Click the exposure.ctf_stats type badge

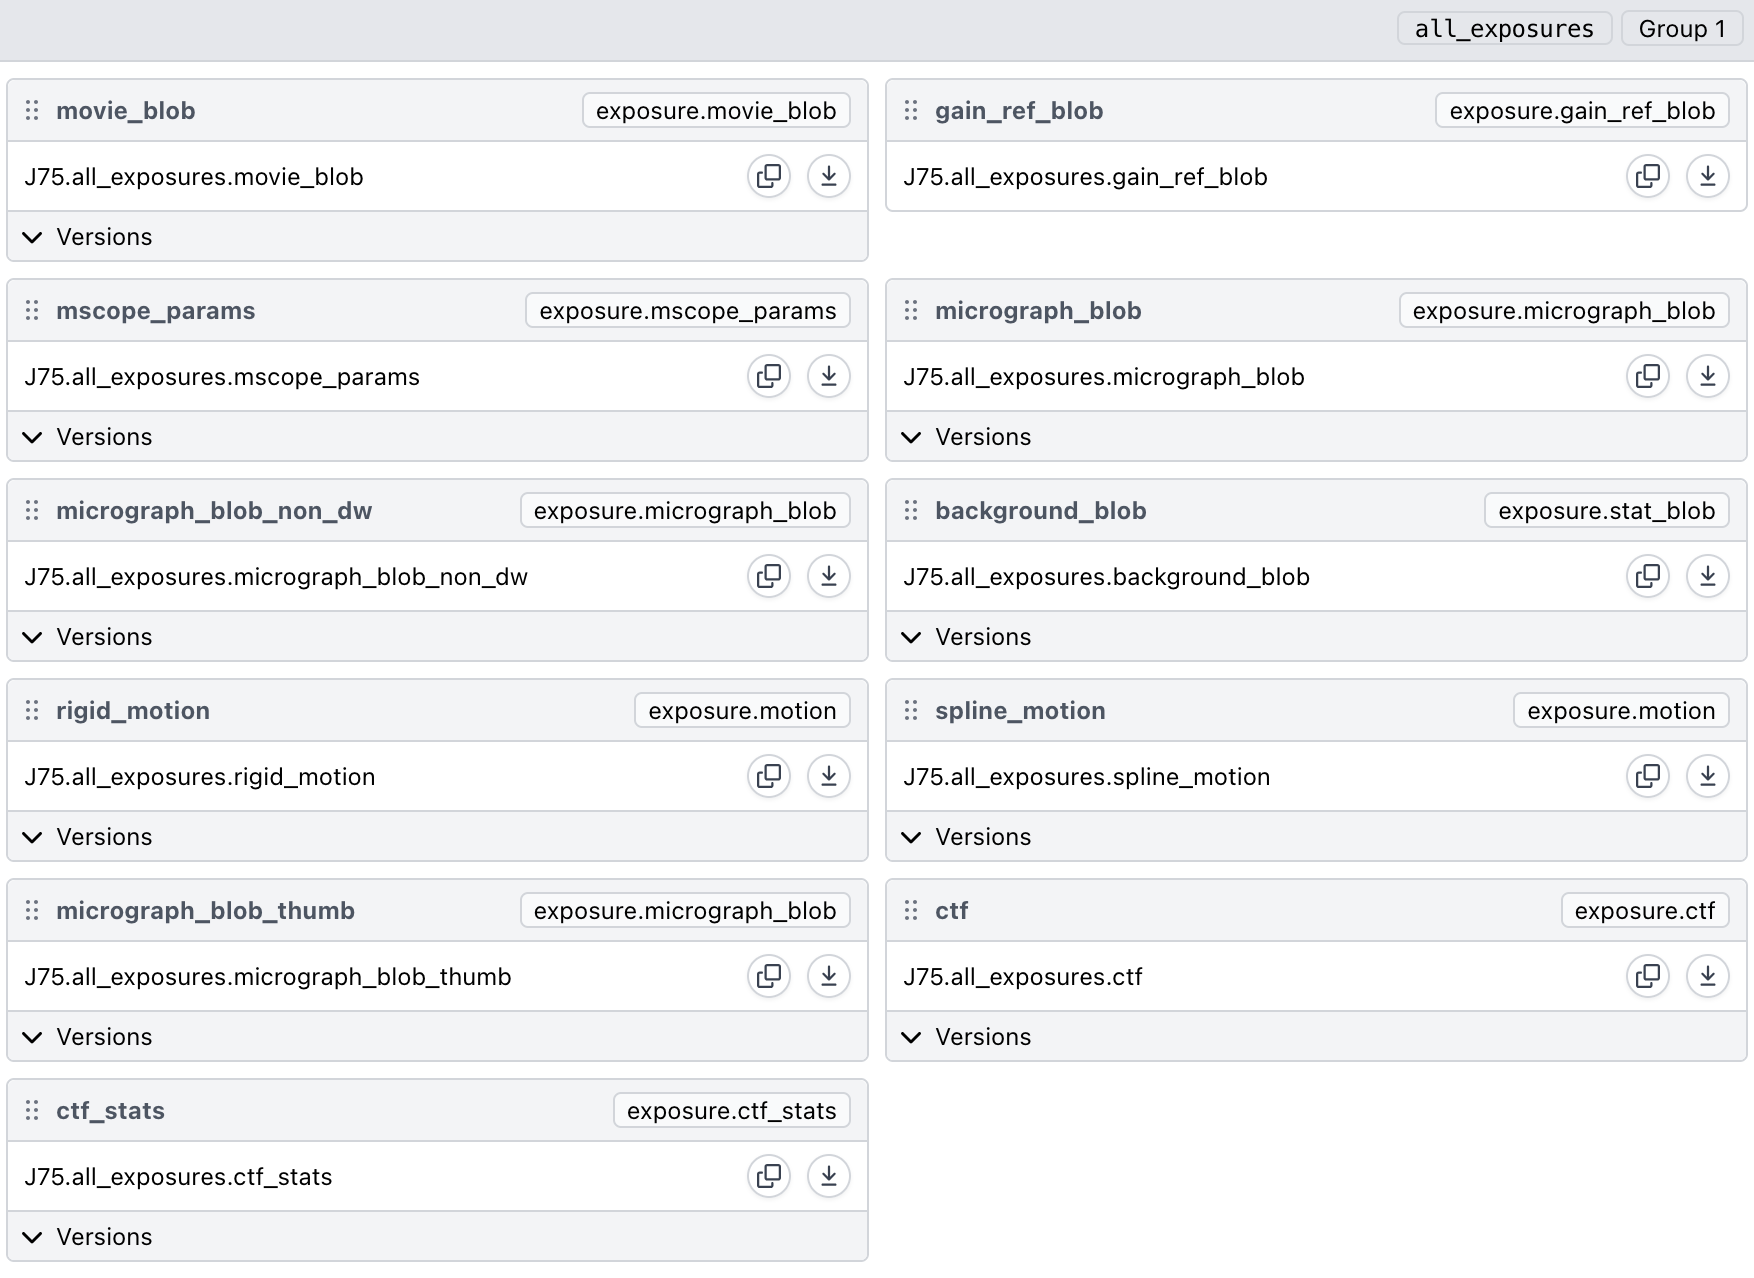pyautogui.click(x=731, y=1111)
